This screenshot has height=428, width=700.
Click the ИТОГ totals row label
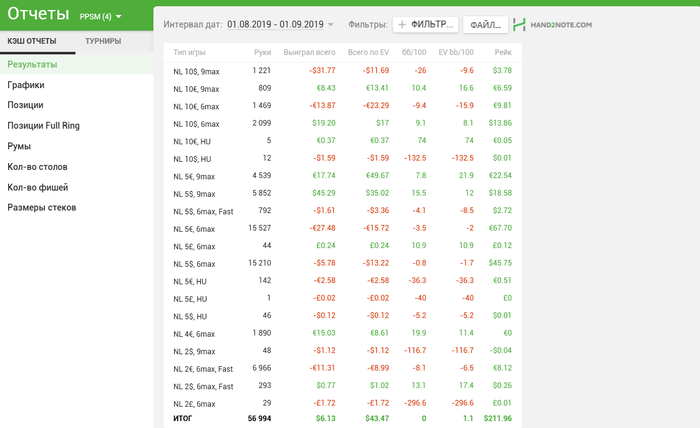(x=183, y=419)
